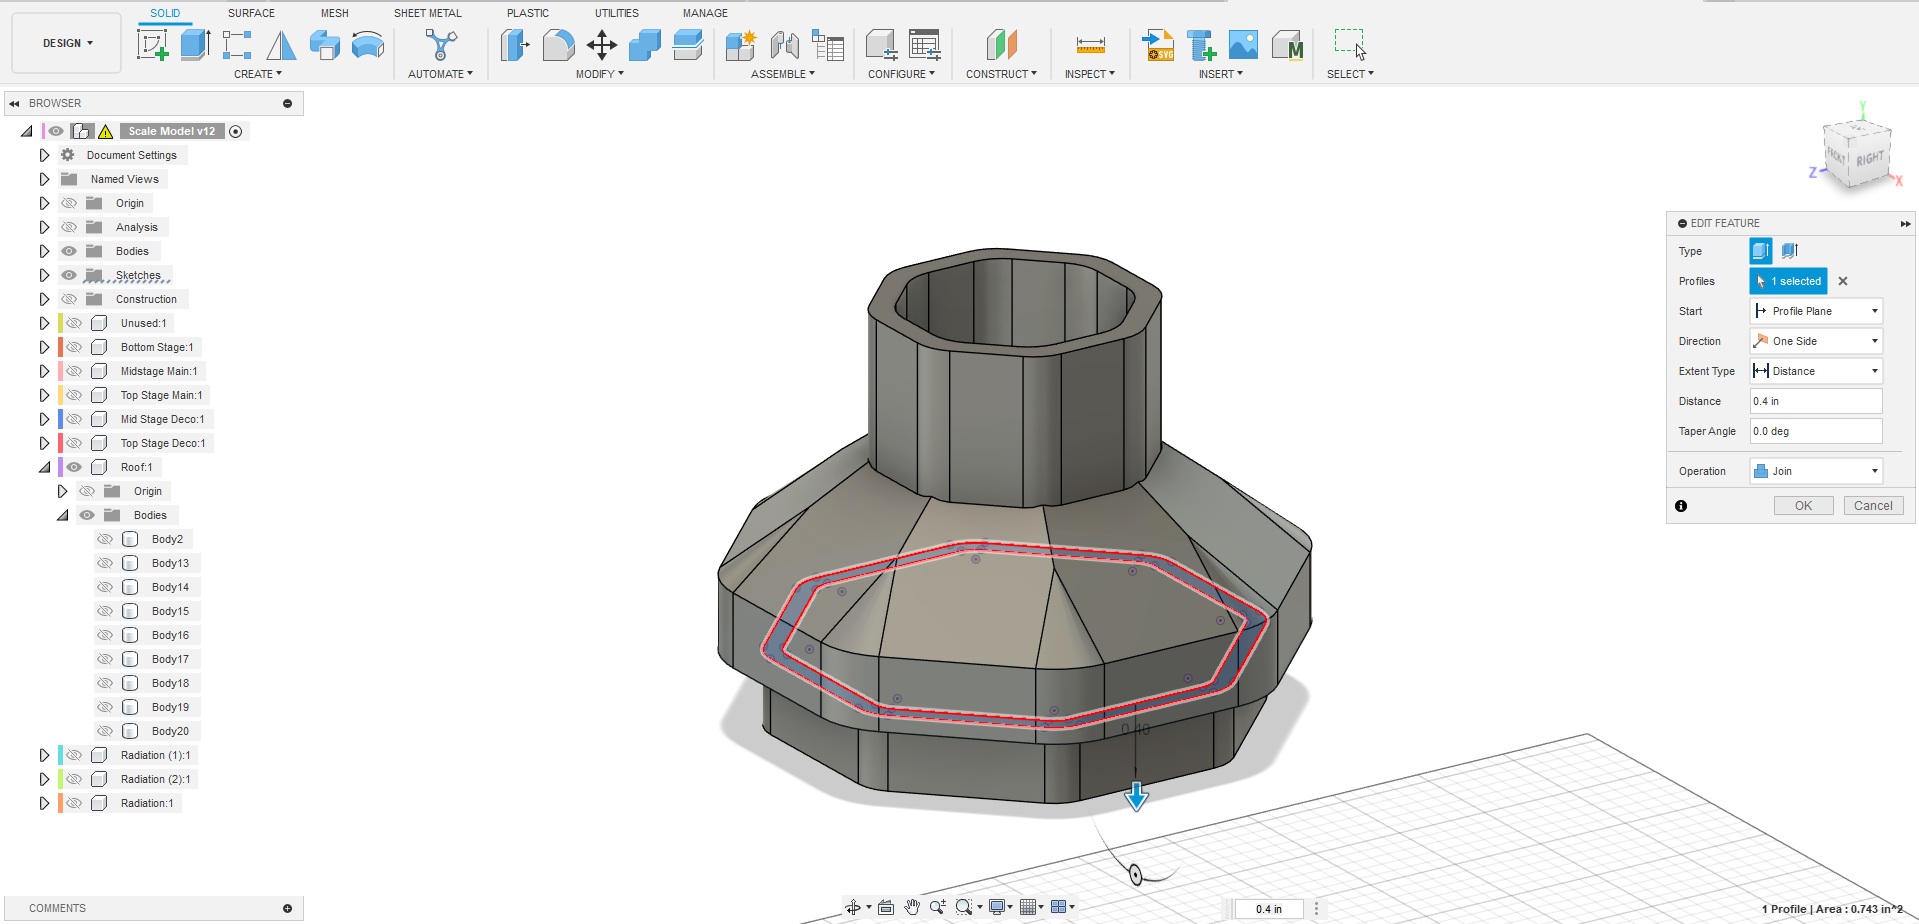Switch to the UTILITIES tab

[x=617, y=13]
